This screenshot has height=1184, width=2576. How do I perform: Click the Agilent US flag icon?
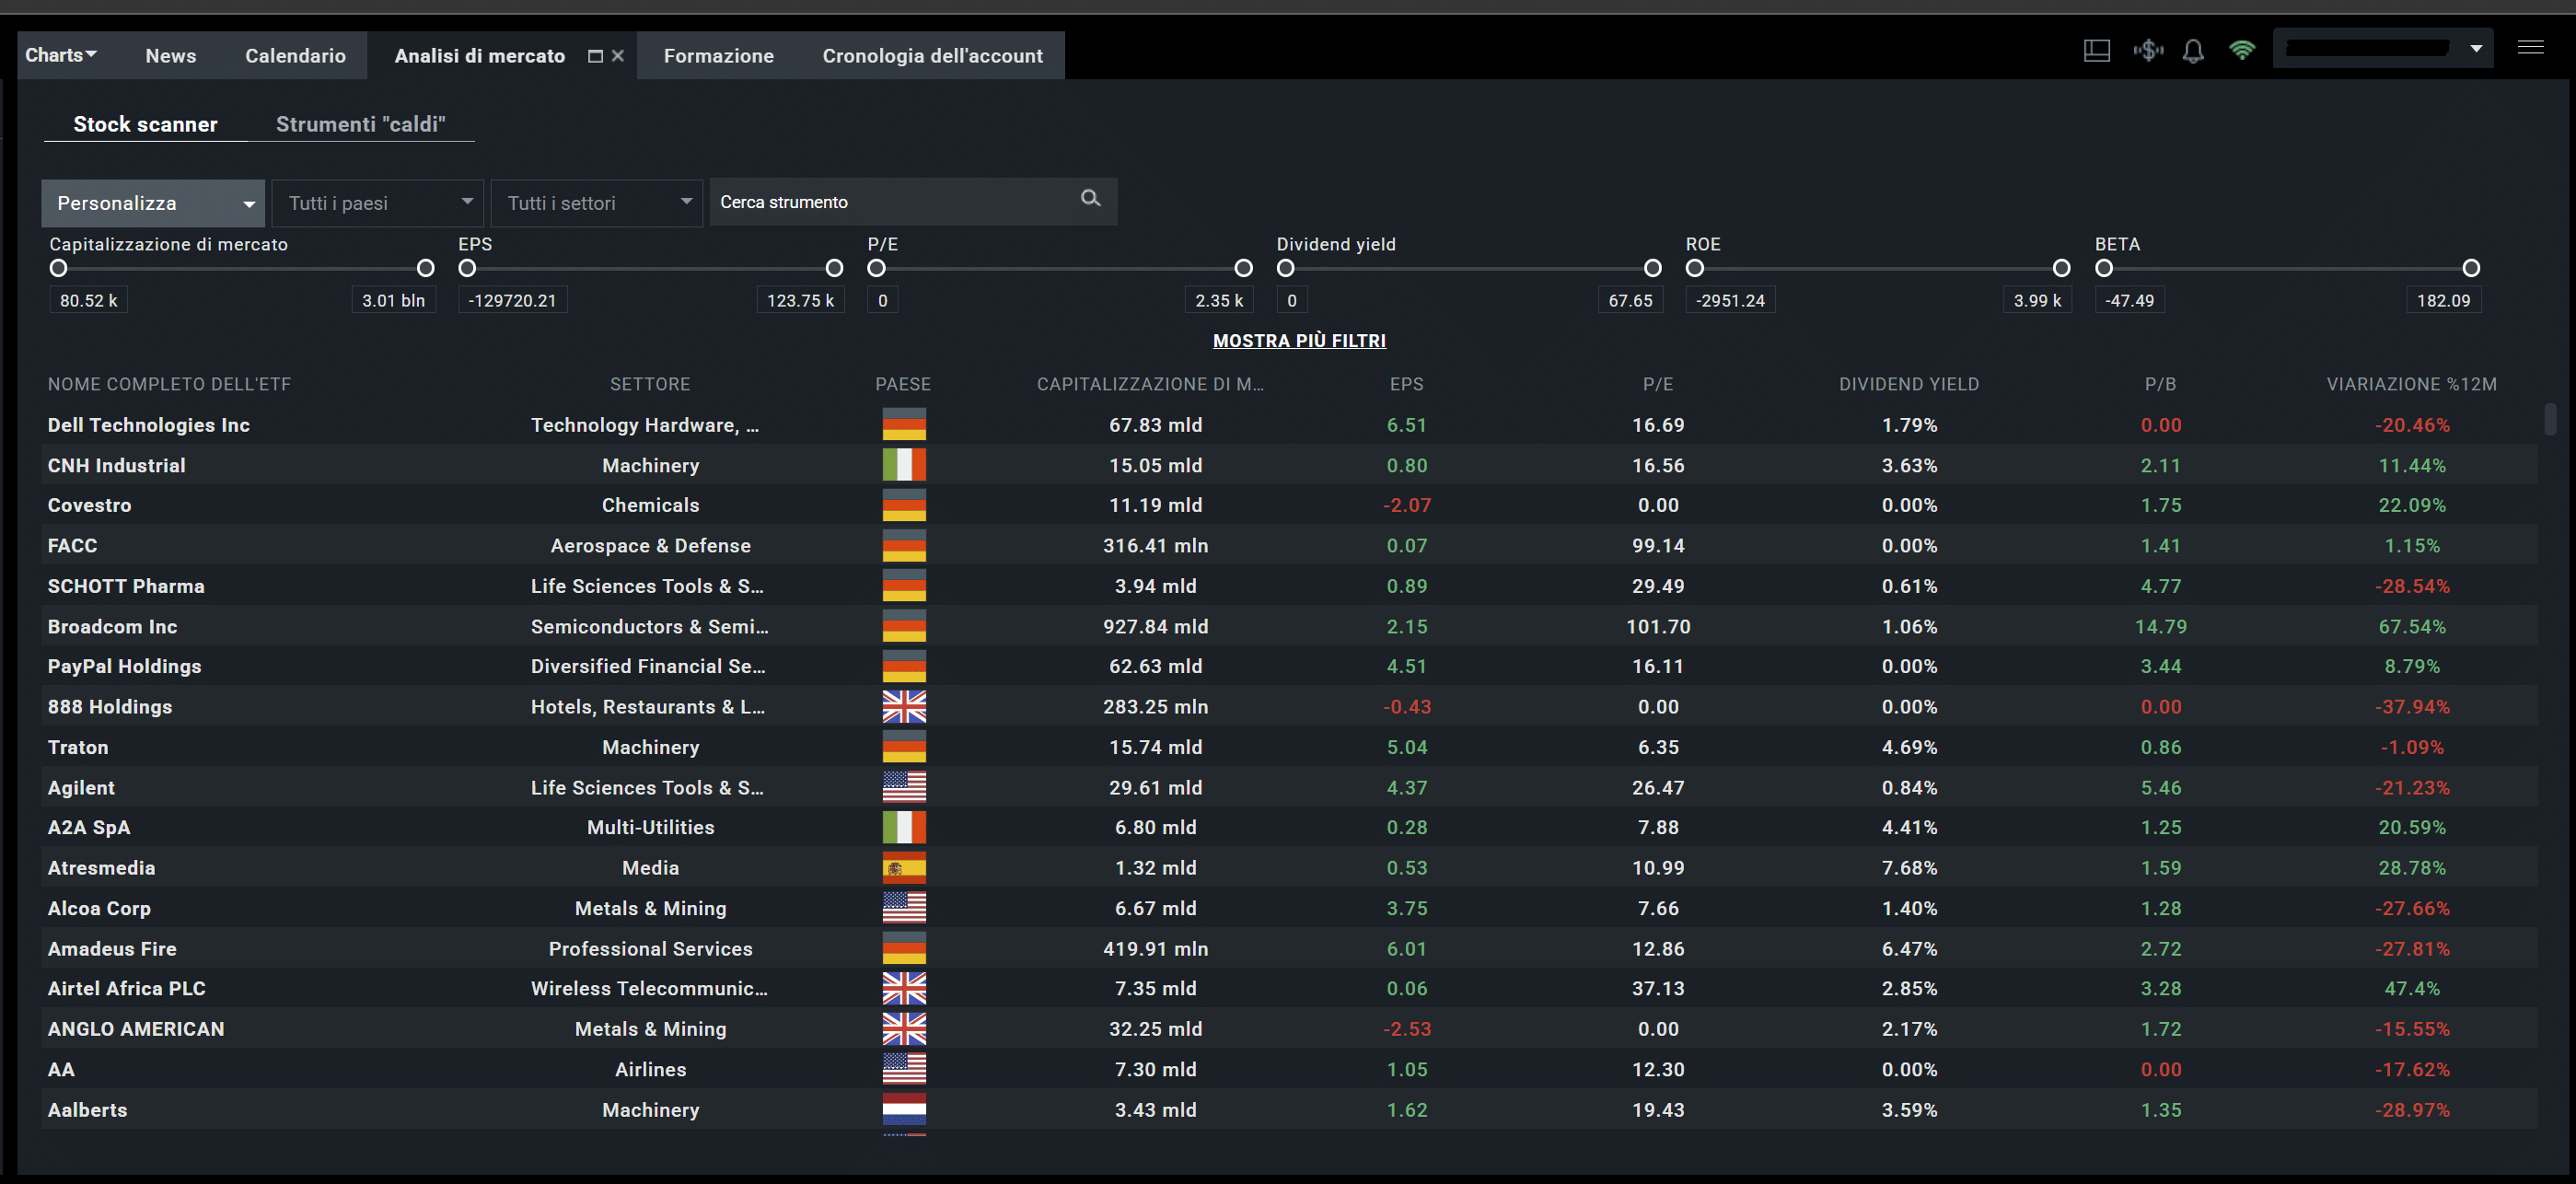(904, 787)
